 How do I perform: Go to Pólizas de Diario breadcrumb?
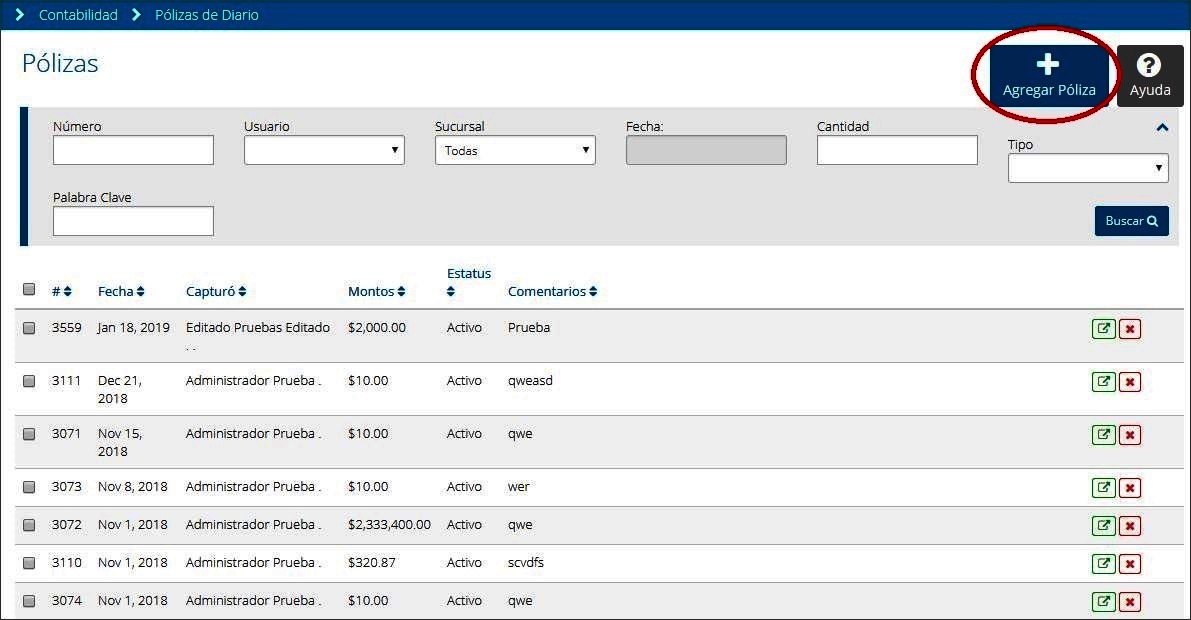click(207, 15)
